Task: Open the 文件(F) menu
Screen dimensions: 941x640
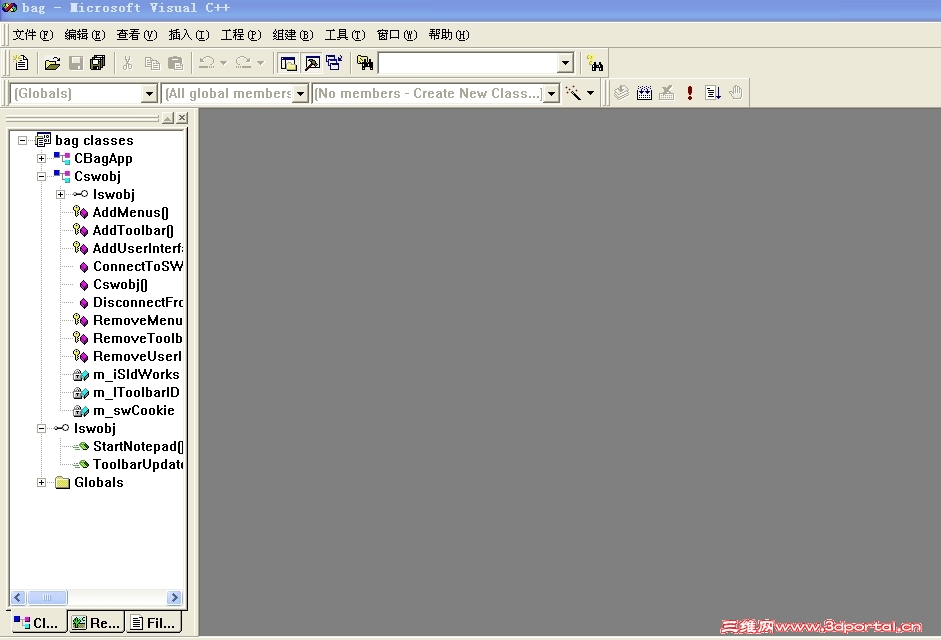Action: click(x=33, y=35)
